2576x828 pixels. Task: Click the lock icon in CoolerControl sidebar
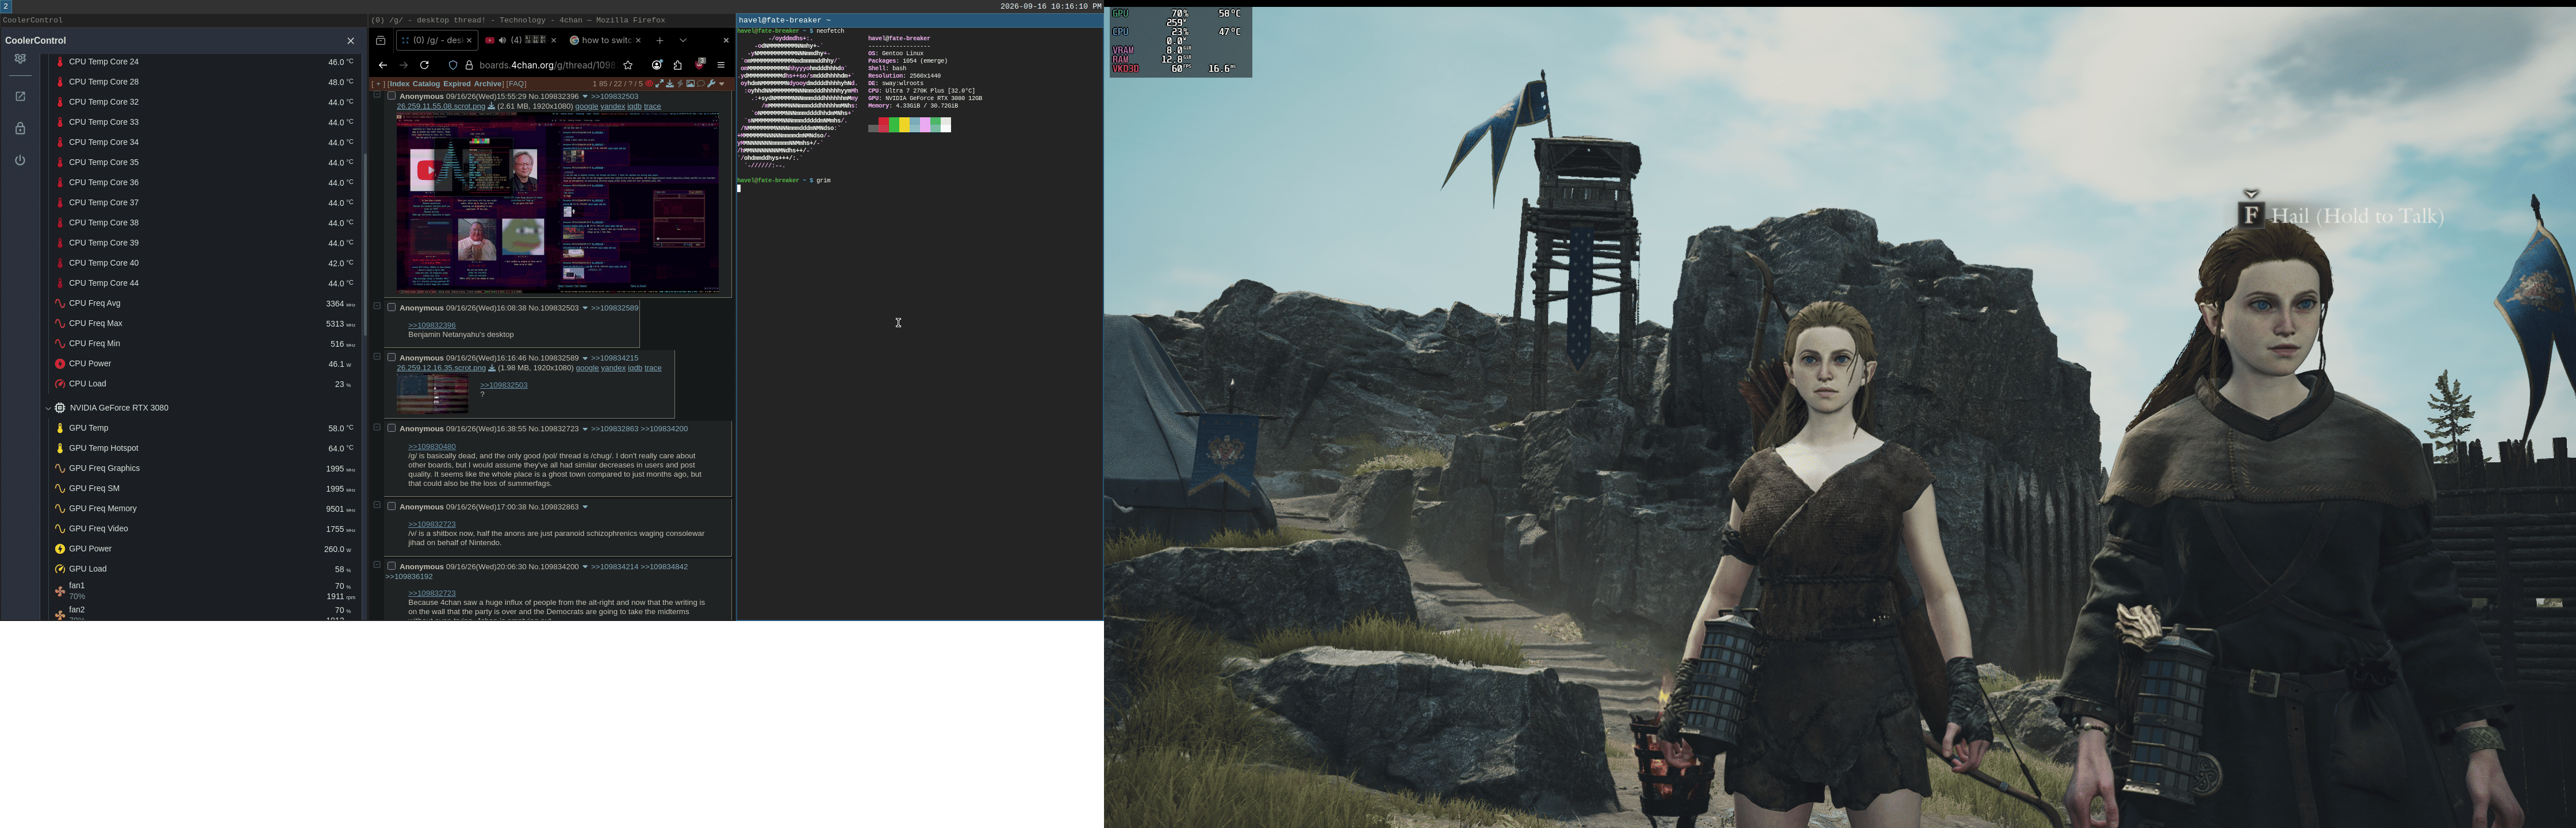point(20,128)
